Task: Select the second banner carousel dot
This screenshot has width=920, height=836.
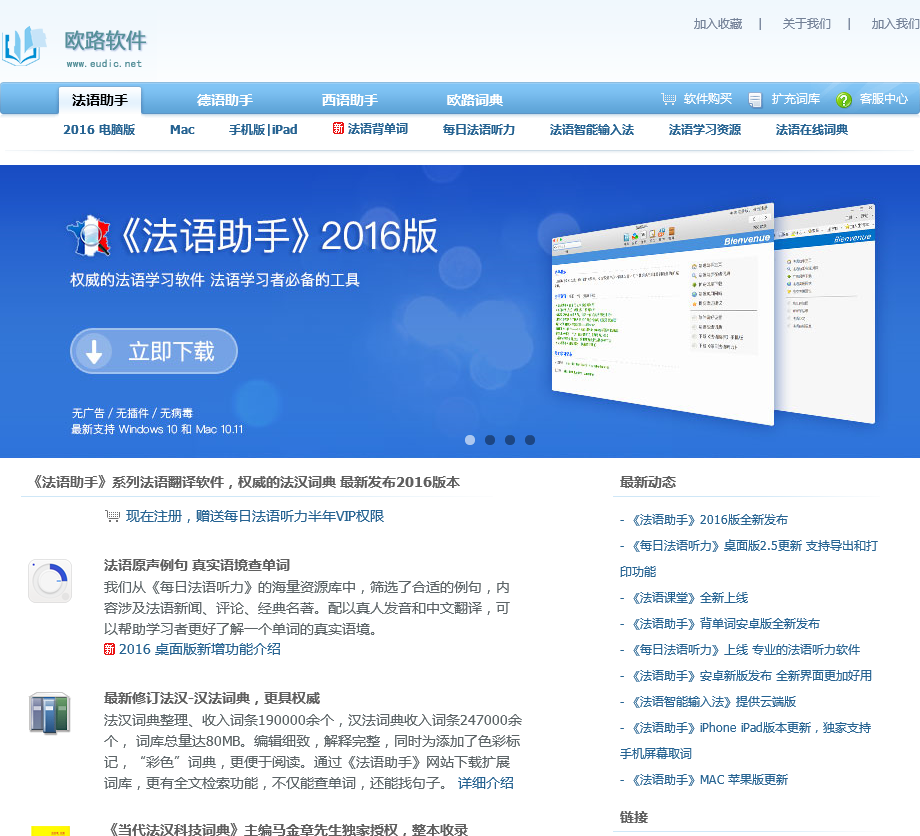Action: (490, 440)
